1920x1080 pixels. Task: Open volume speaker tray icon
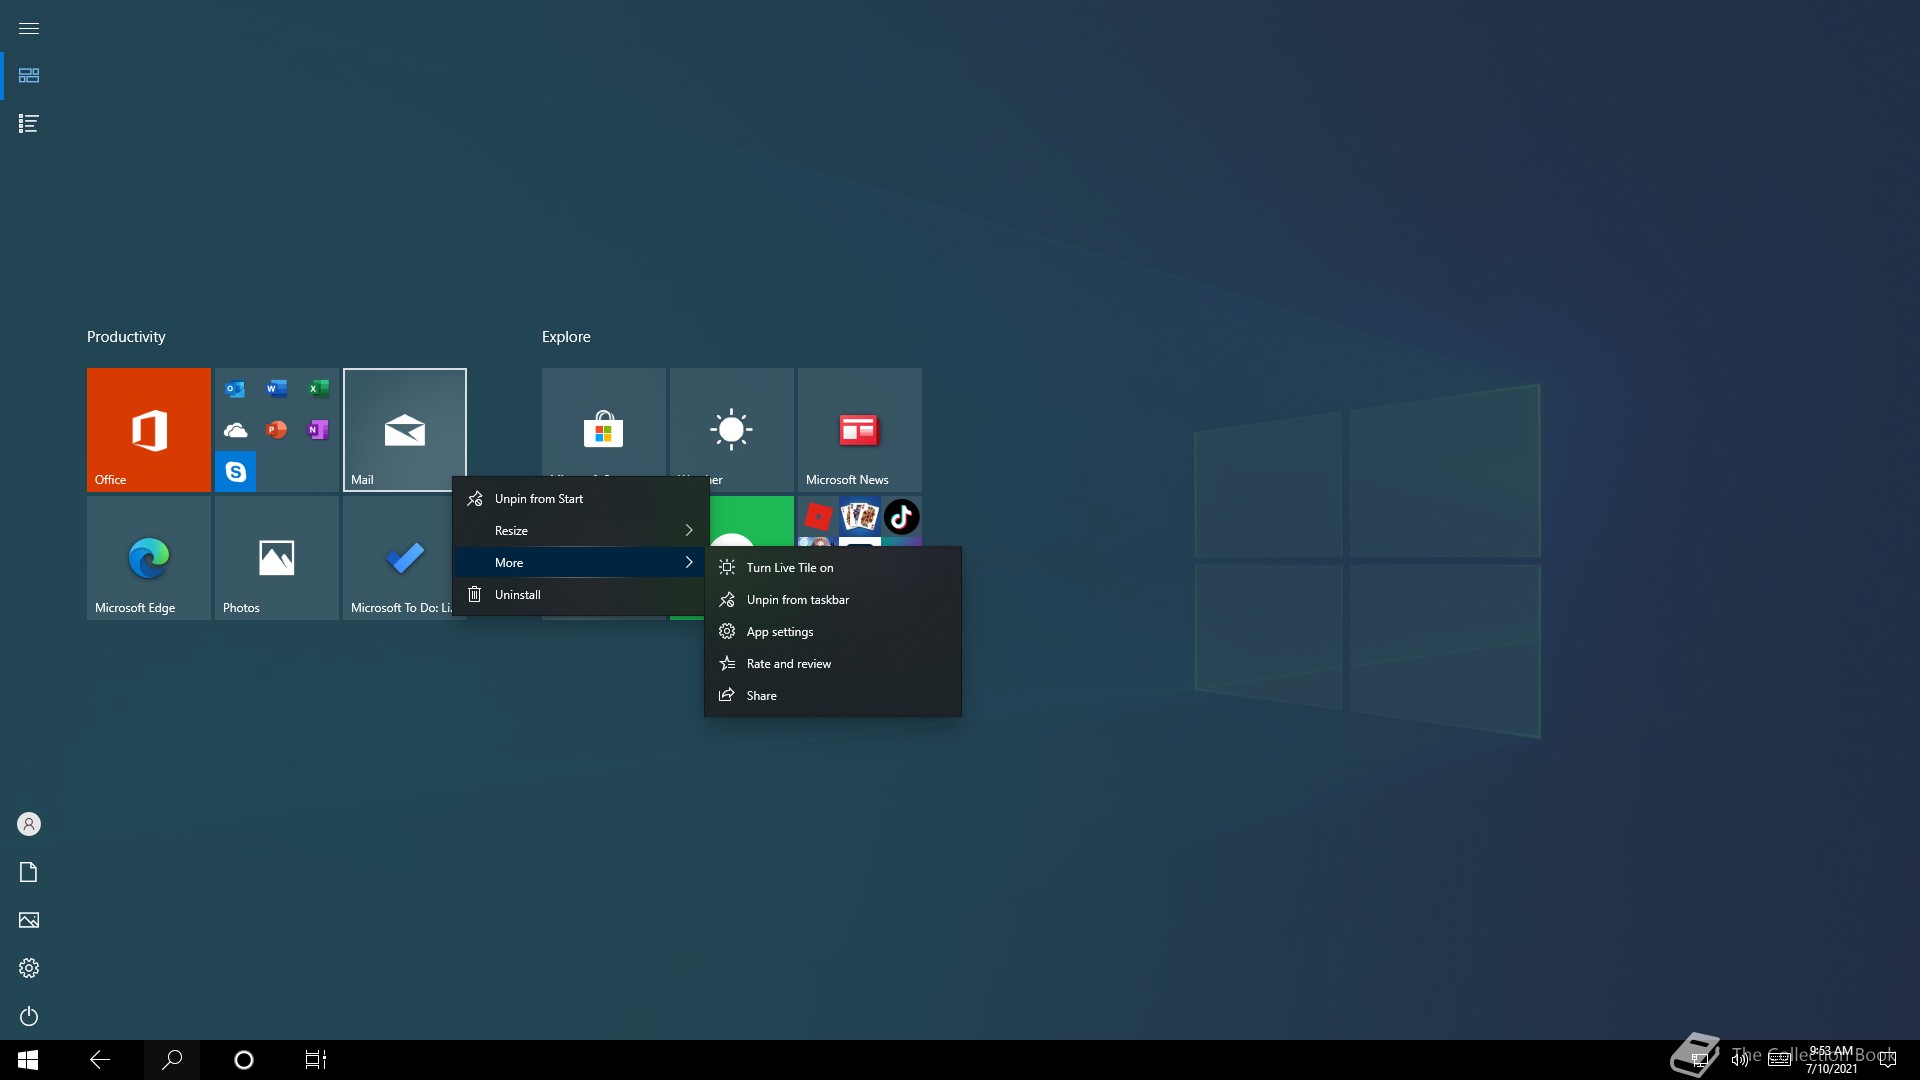click(1740, 1060)
